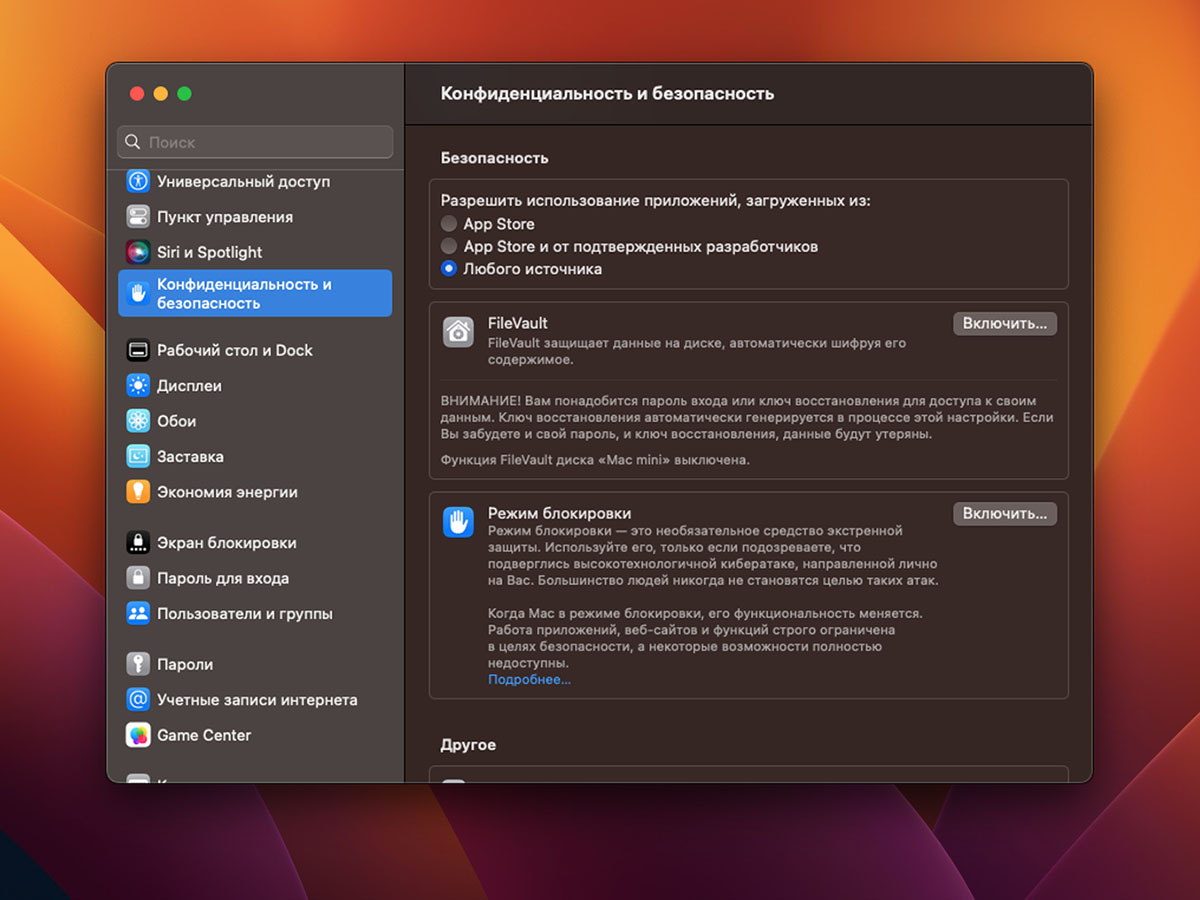This screenshot has height=900, width=1200.
Task: Open Учетные записи интернета in sidebar
Action: pos(256,700)
